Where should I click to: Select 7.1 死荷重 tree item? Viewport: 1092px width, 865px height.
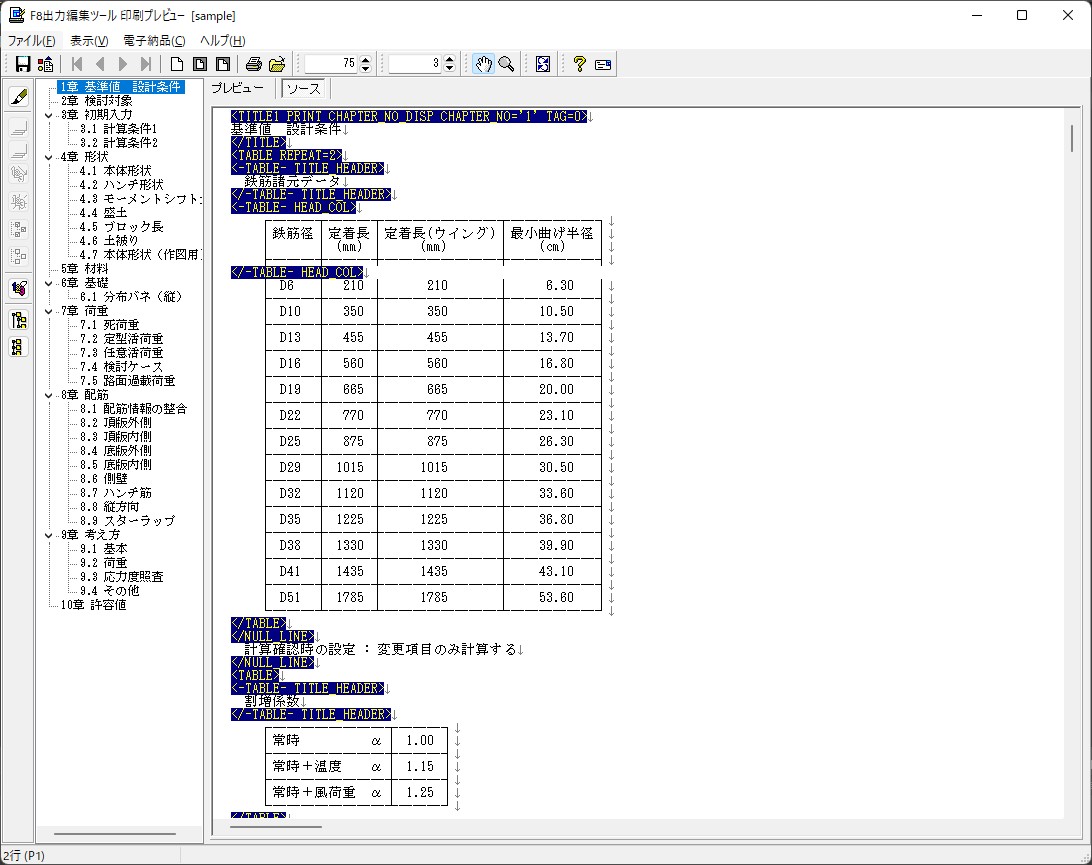(109, 325)
